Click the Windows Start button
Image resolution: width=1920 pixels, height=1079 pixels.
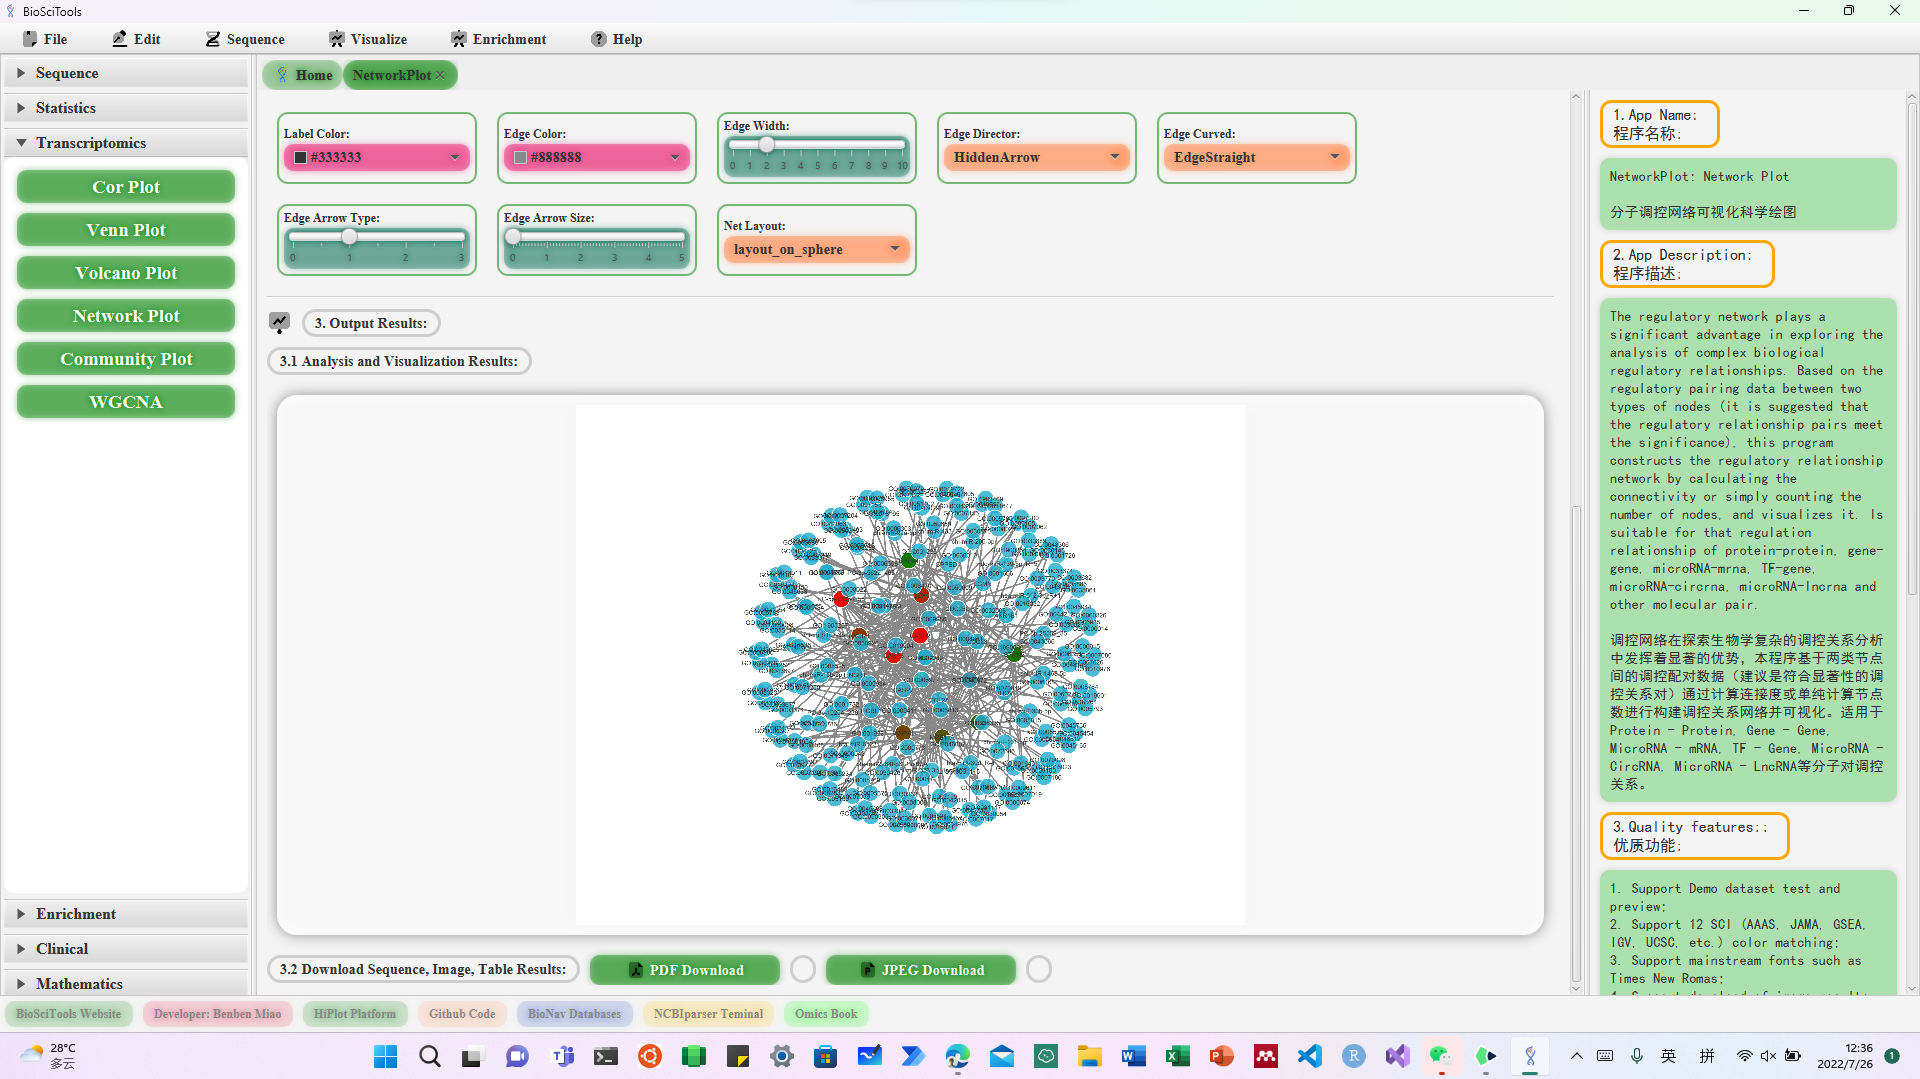coord(385,1056)
